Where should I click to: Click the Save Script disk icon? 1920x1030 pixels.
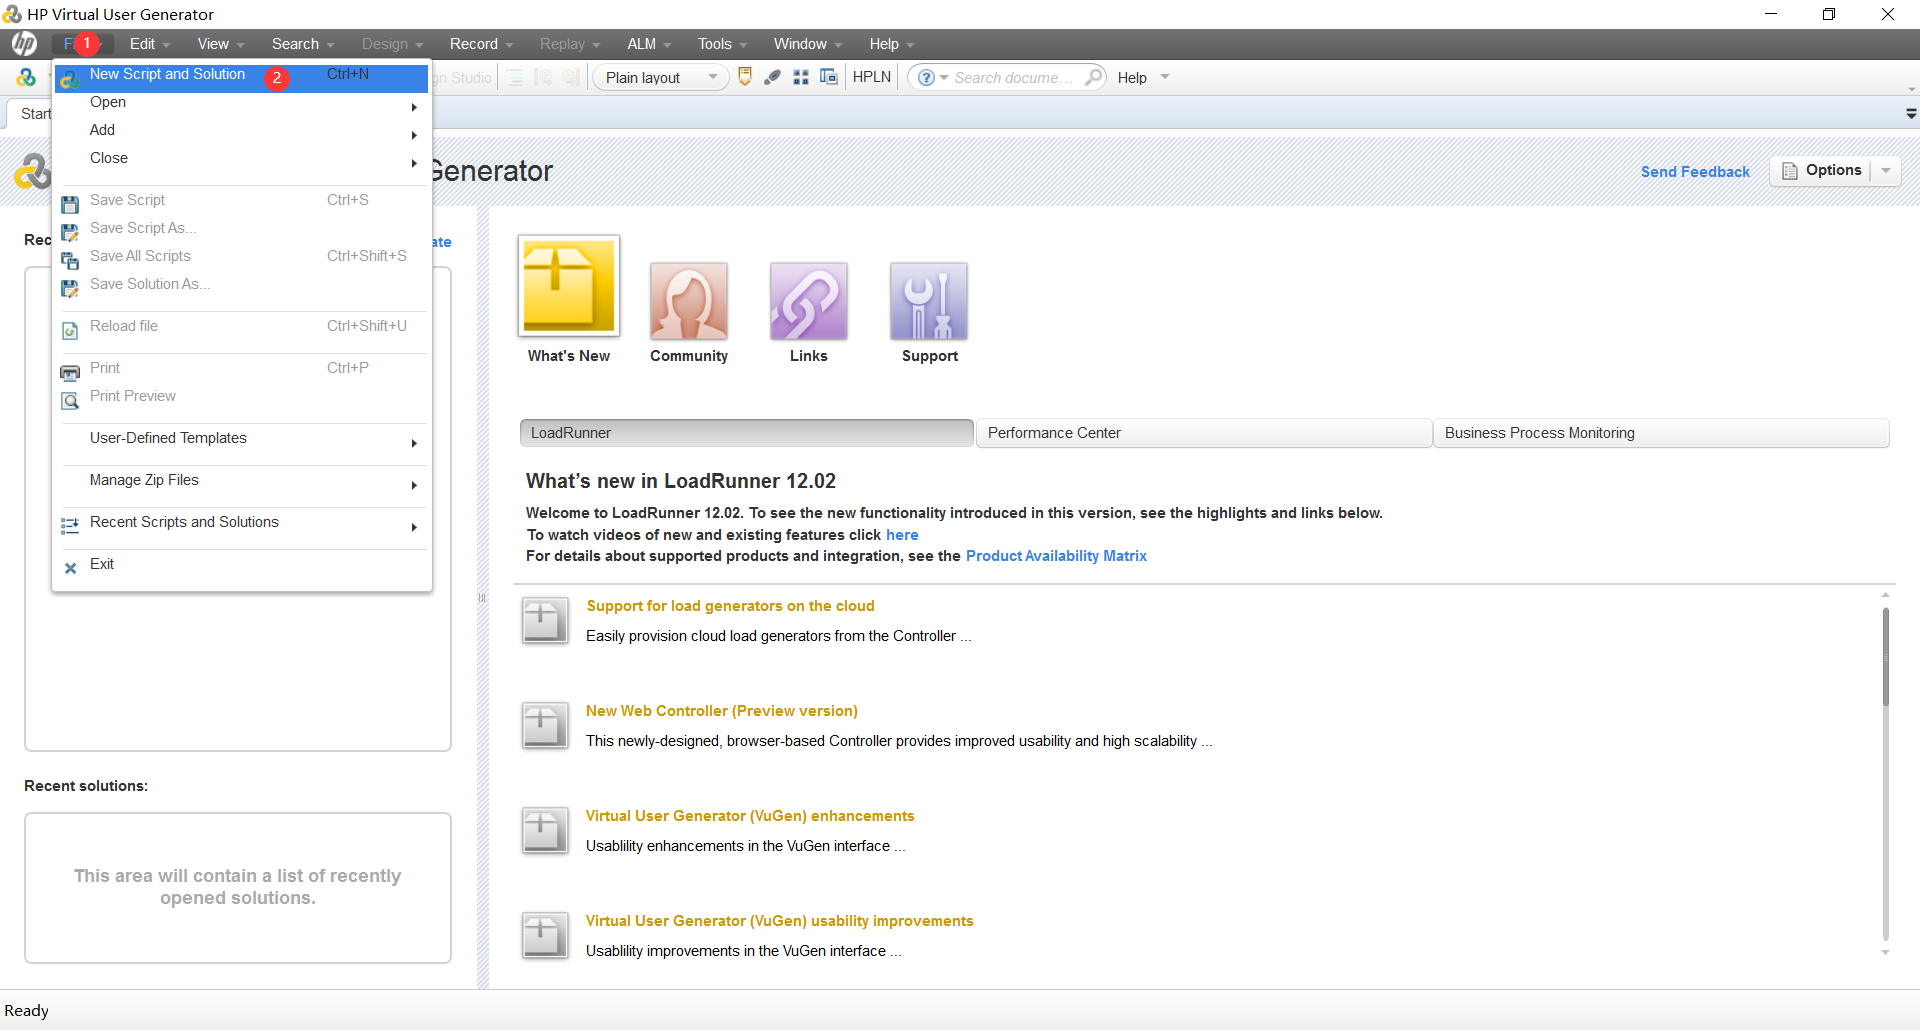[x=70, y=204]
